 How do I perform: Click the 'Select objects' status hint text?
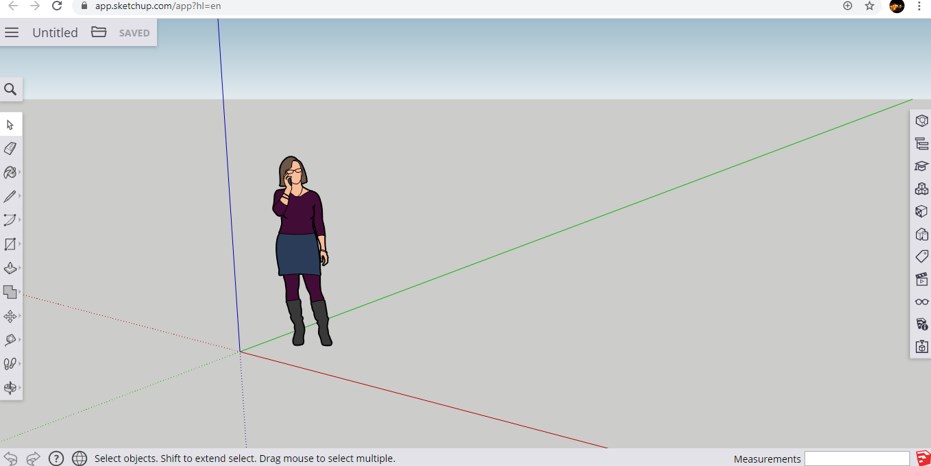245,459
